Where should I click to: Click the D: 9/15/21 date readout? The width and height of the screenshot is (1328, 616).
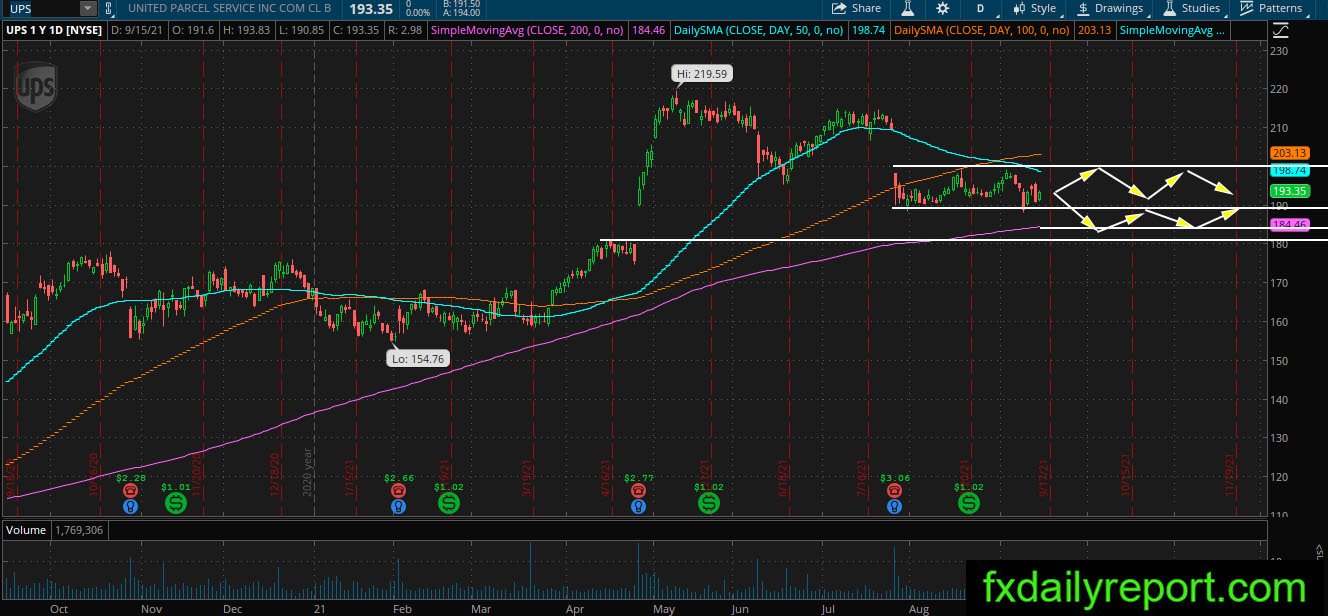click(x=137, y=31)
